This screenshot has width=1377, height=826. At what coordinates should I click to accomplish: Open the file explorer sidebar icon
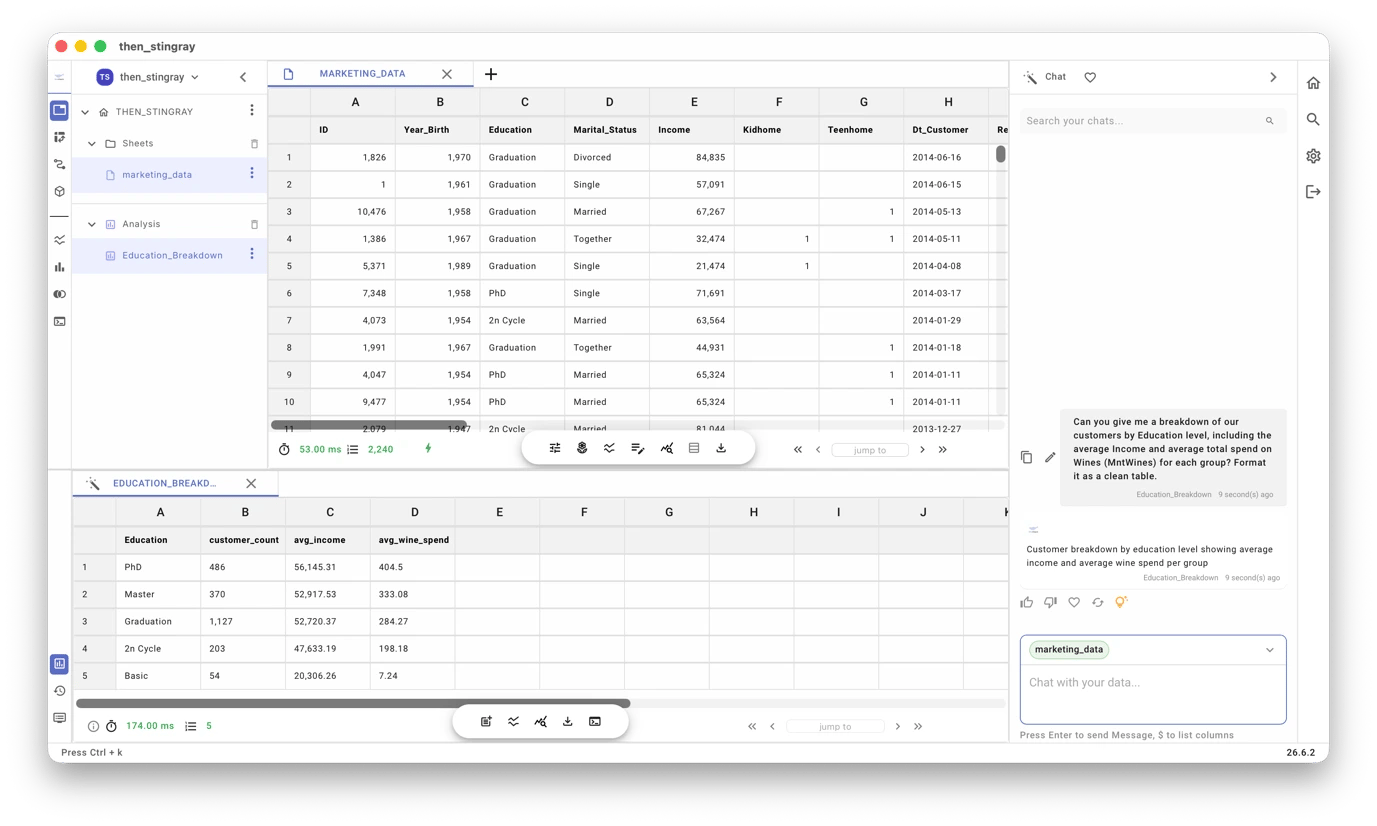pyautogui.click(x=59, y=110)
